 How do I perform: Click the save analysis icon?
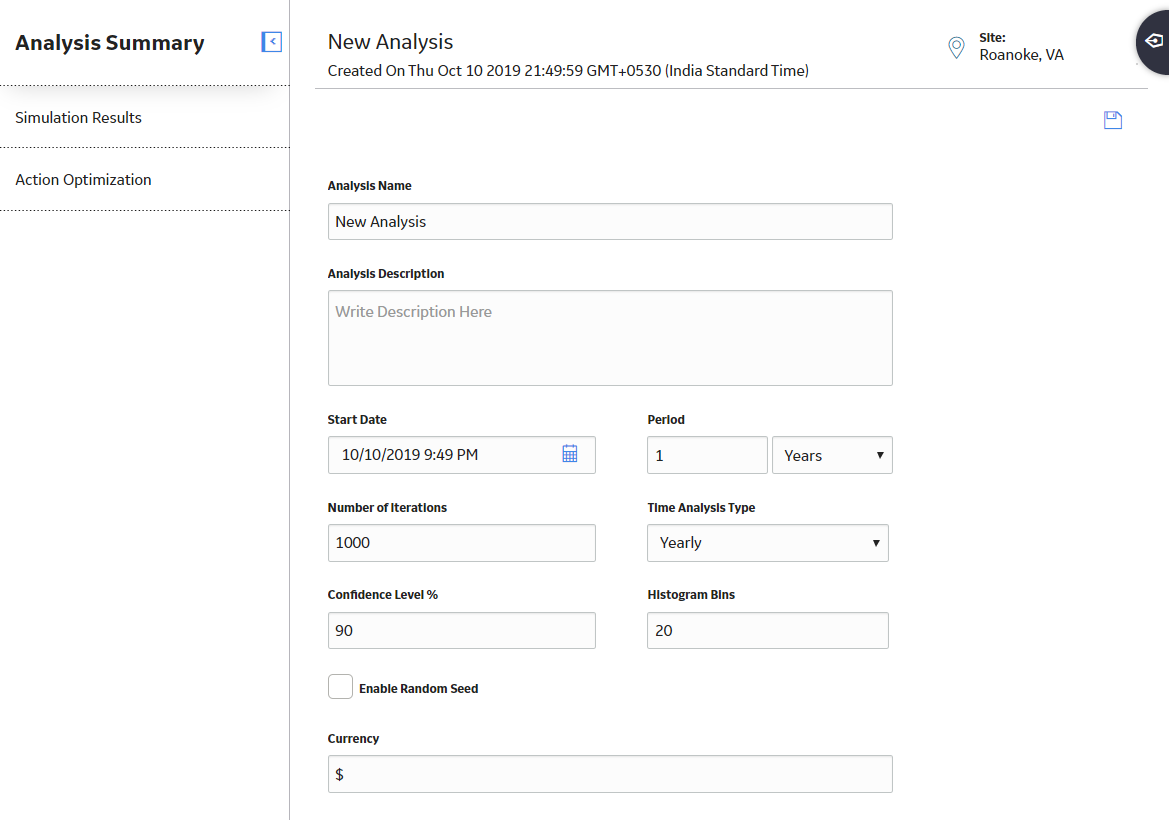pyautogui.click(x=1112, y=120)
